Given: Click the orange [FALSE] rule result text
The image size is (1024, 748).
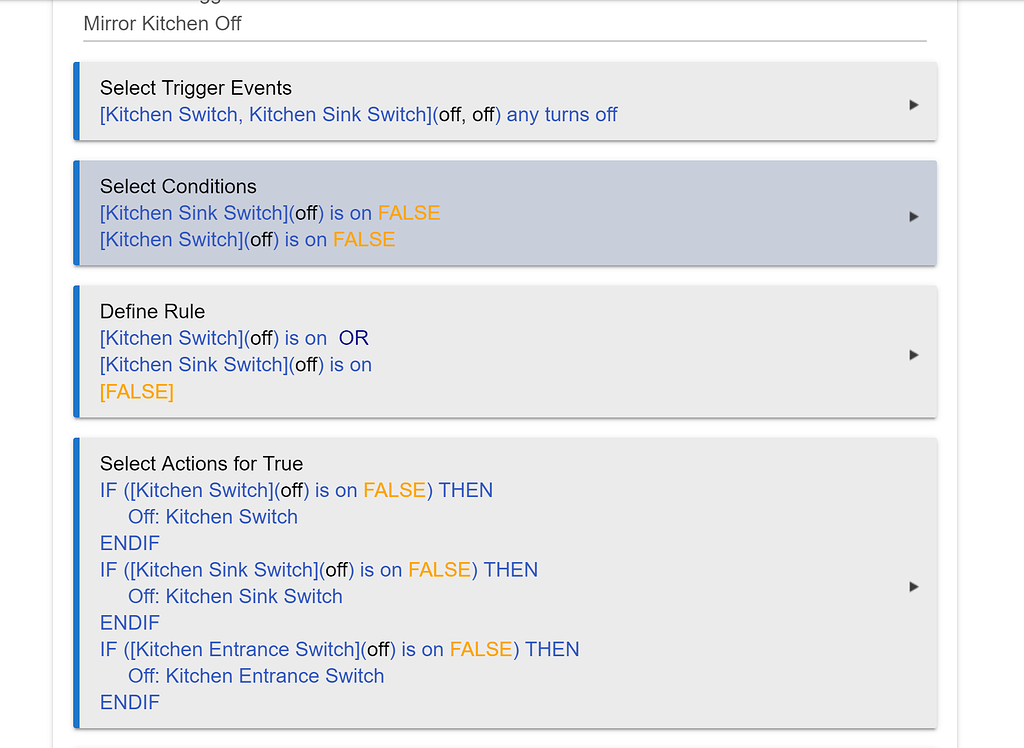Looking at the screenshot, I should tap(136, 391).
